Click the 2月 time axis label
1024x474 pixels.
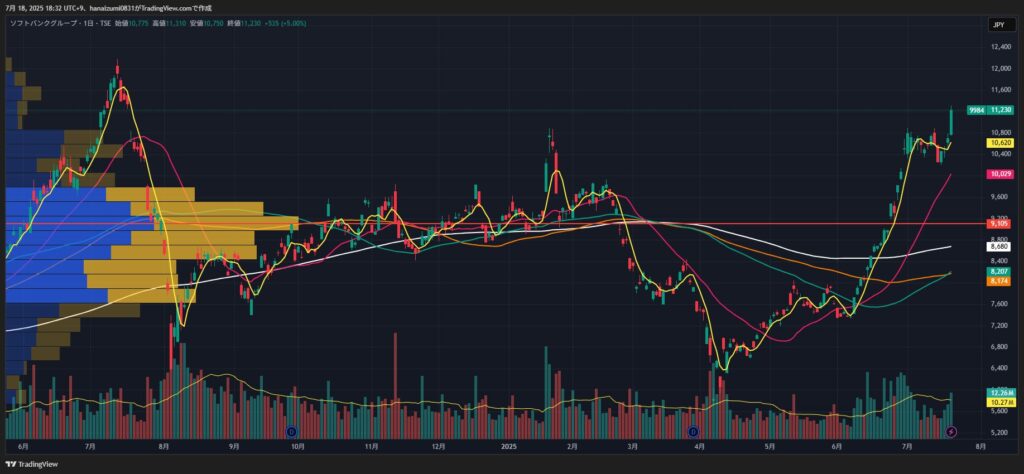coord(573,447)
